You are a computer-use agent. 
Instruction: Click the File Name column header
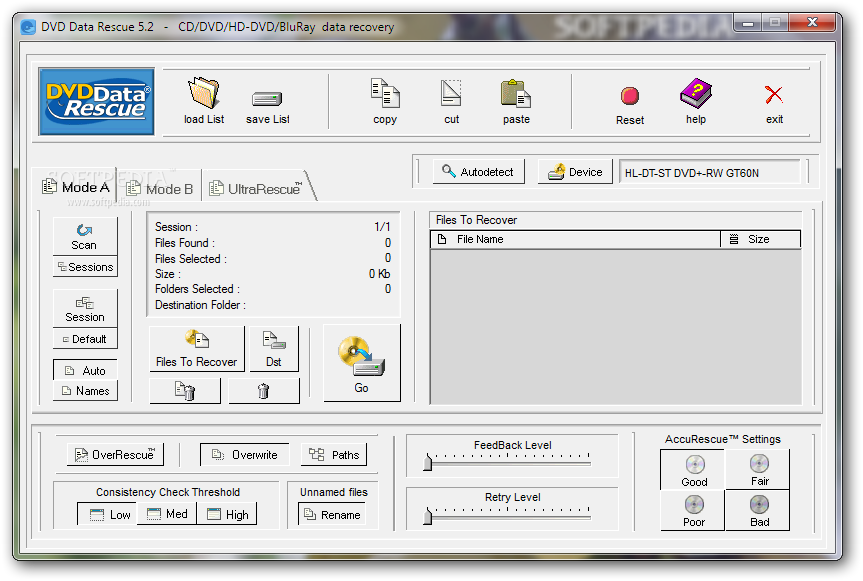point(575,239)
